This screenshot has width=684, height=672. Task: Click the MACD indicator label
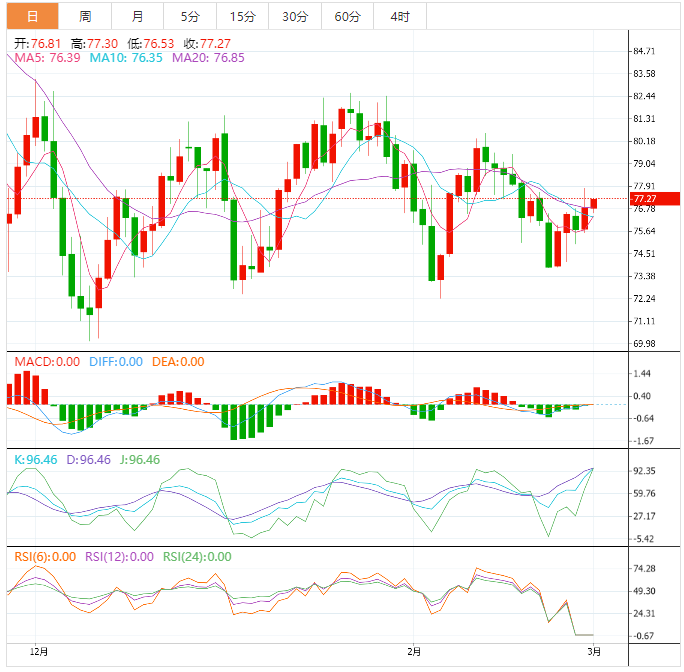tap(46, 362)
